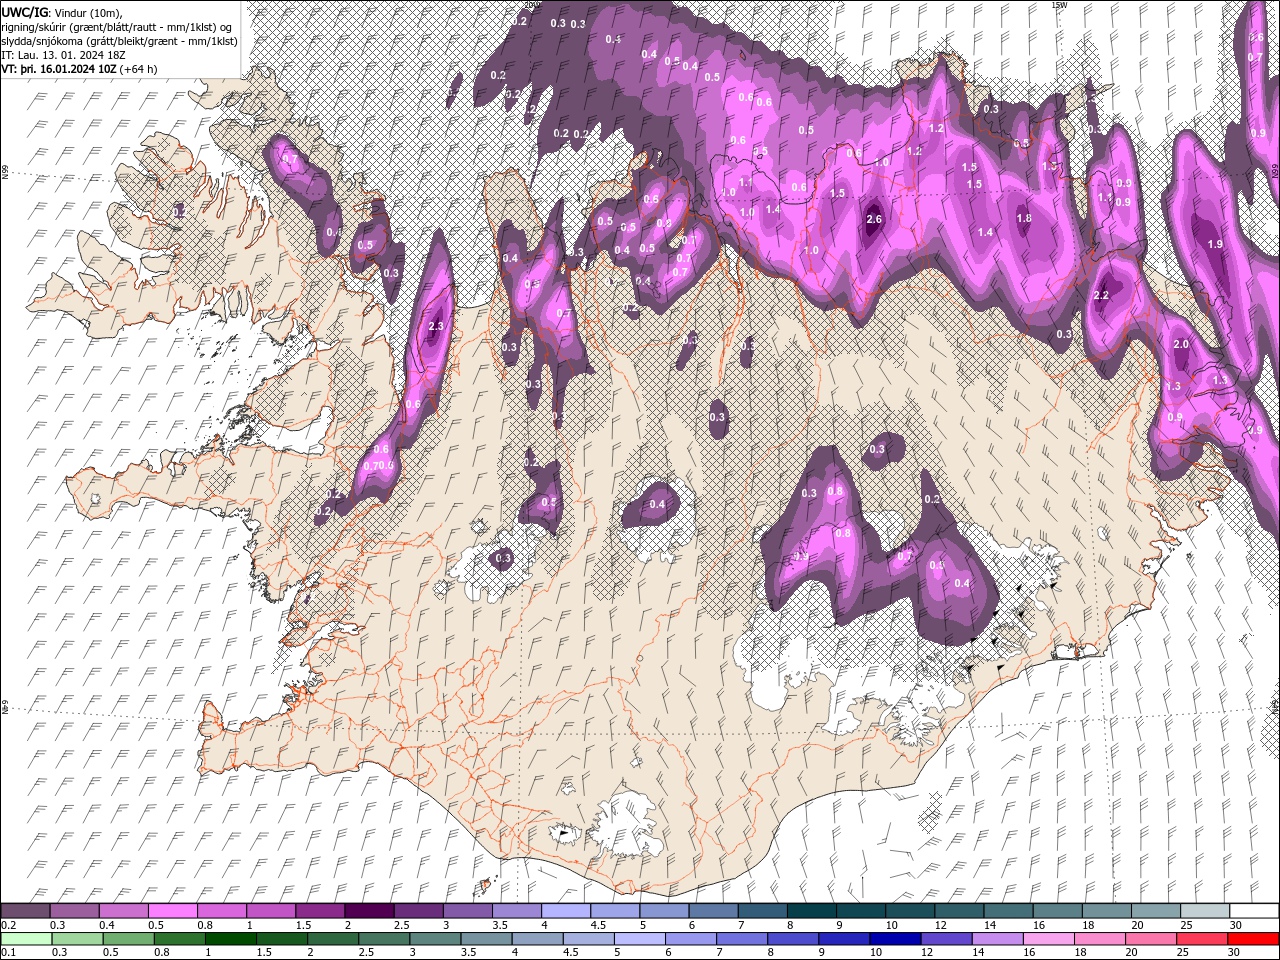The width and height of the screenshot is (1280, 960).
Task: Click upper legend swatch between 0.5 and 0.8
Action: pyautogui.click(x=172, y=911)
